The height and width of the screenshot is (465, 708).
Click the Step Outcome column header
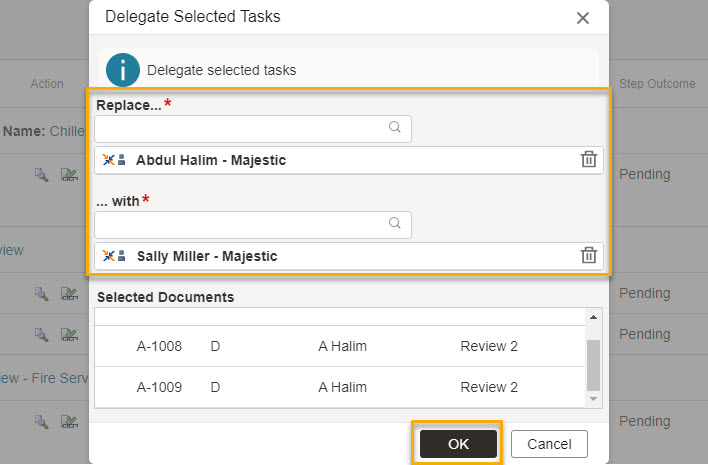(x=657, y=84)
